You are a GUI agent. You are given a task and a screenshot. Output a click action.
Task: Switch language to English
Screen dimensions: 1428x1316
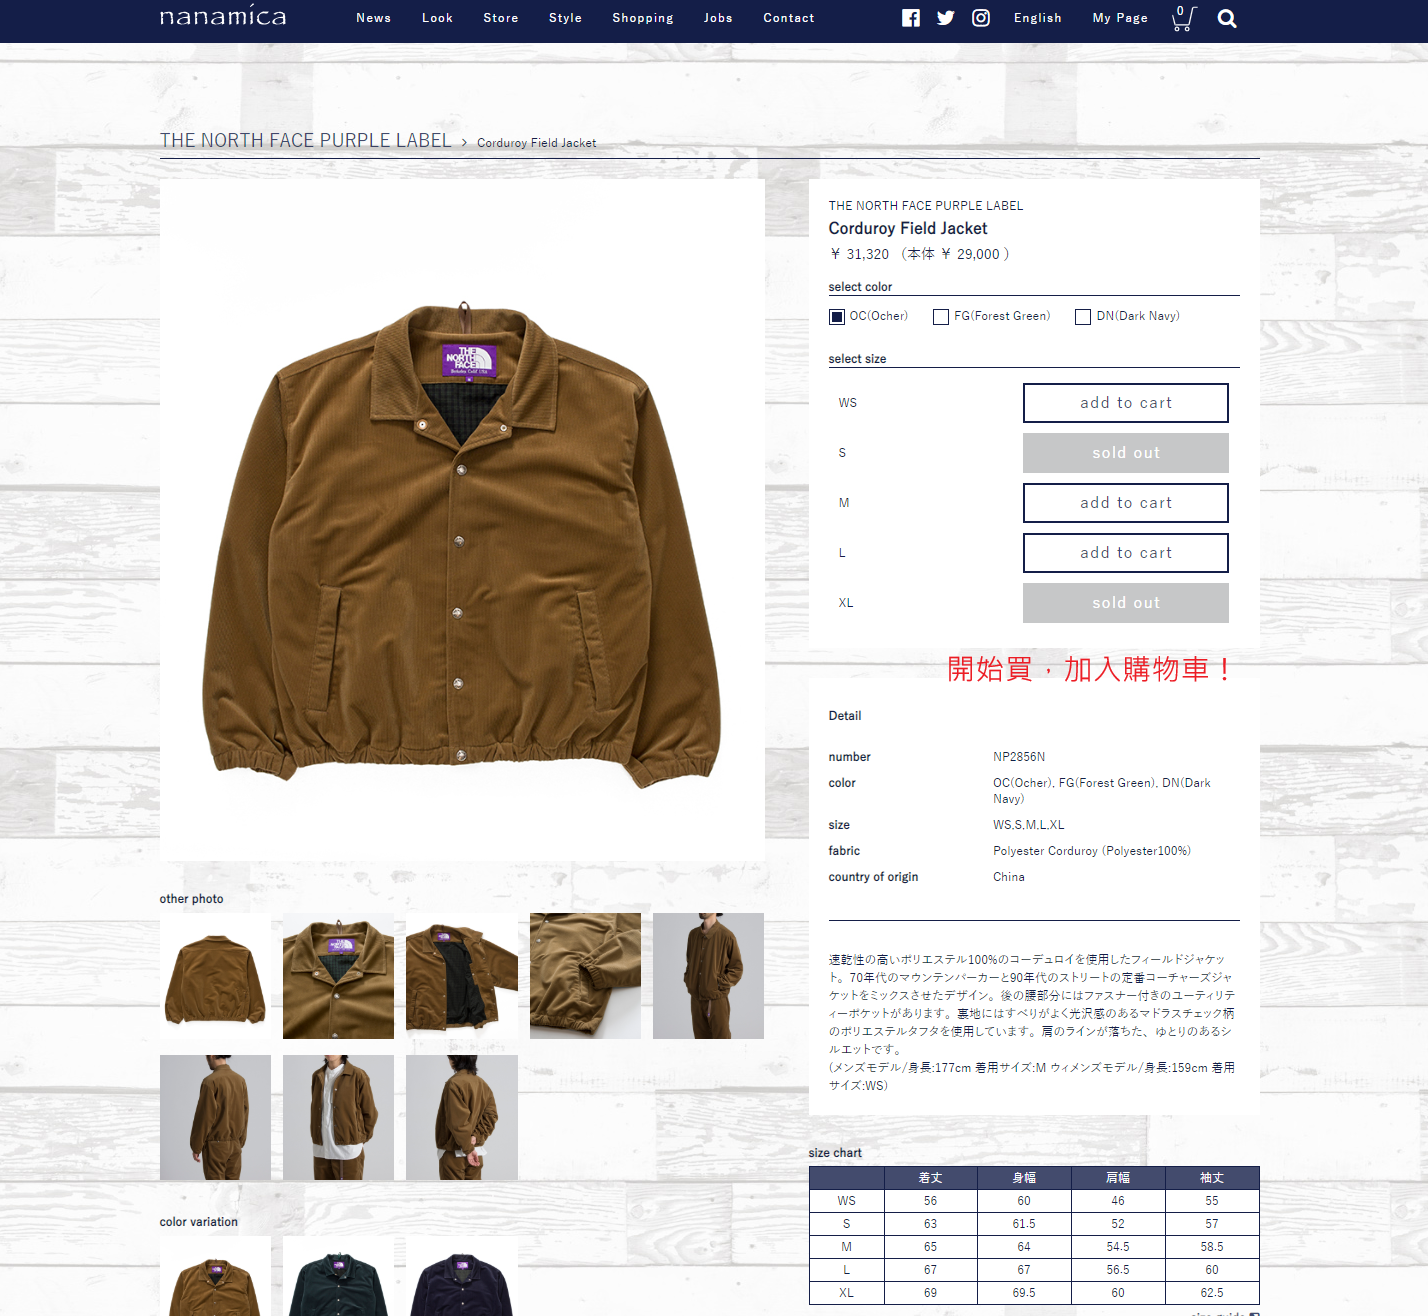1037,18
